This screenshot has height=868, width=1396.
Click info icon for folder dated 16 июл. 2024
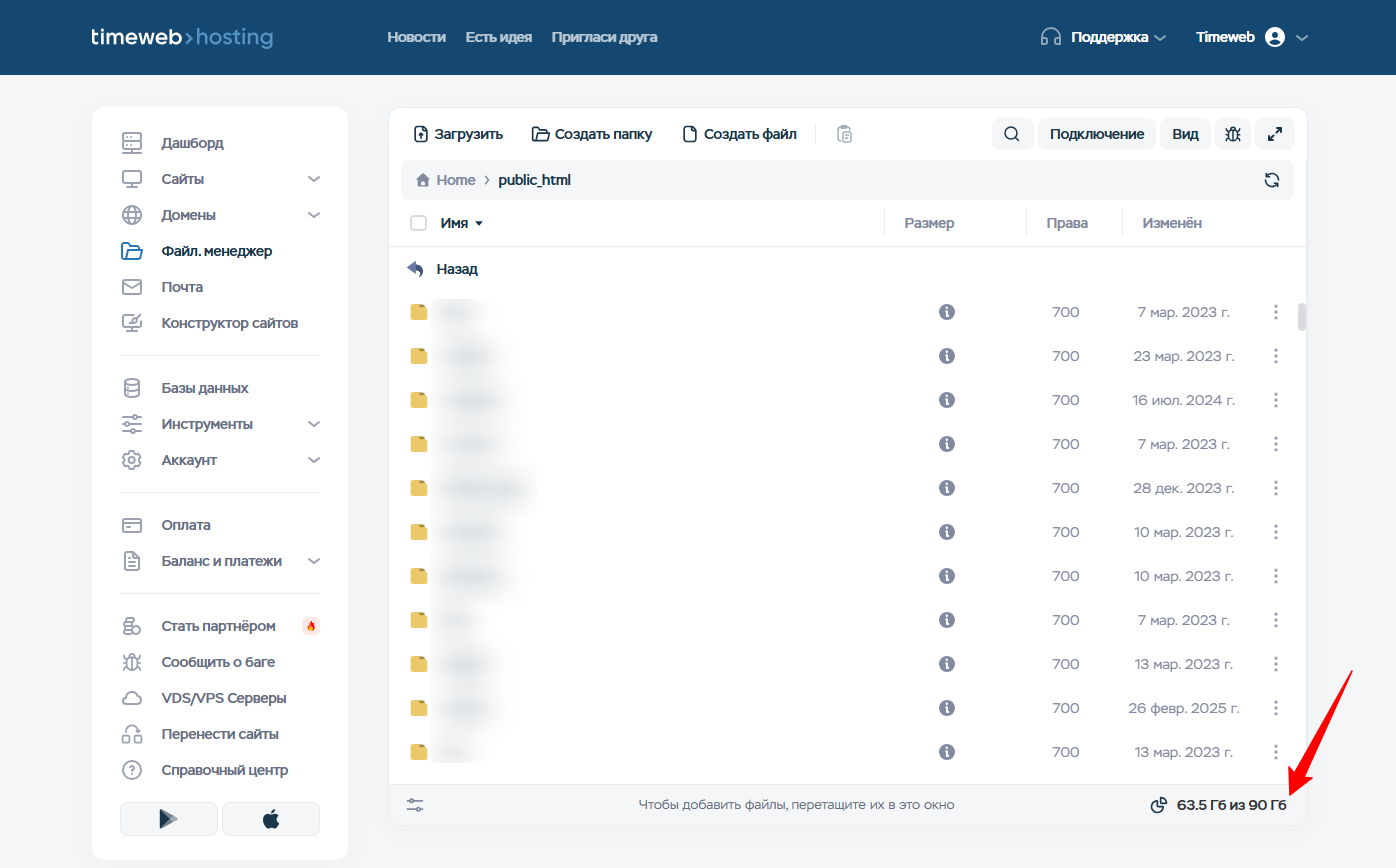pyautogui.click(x=947, y=400)
